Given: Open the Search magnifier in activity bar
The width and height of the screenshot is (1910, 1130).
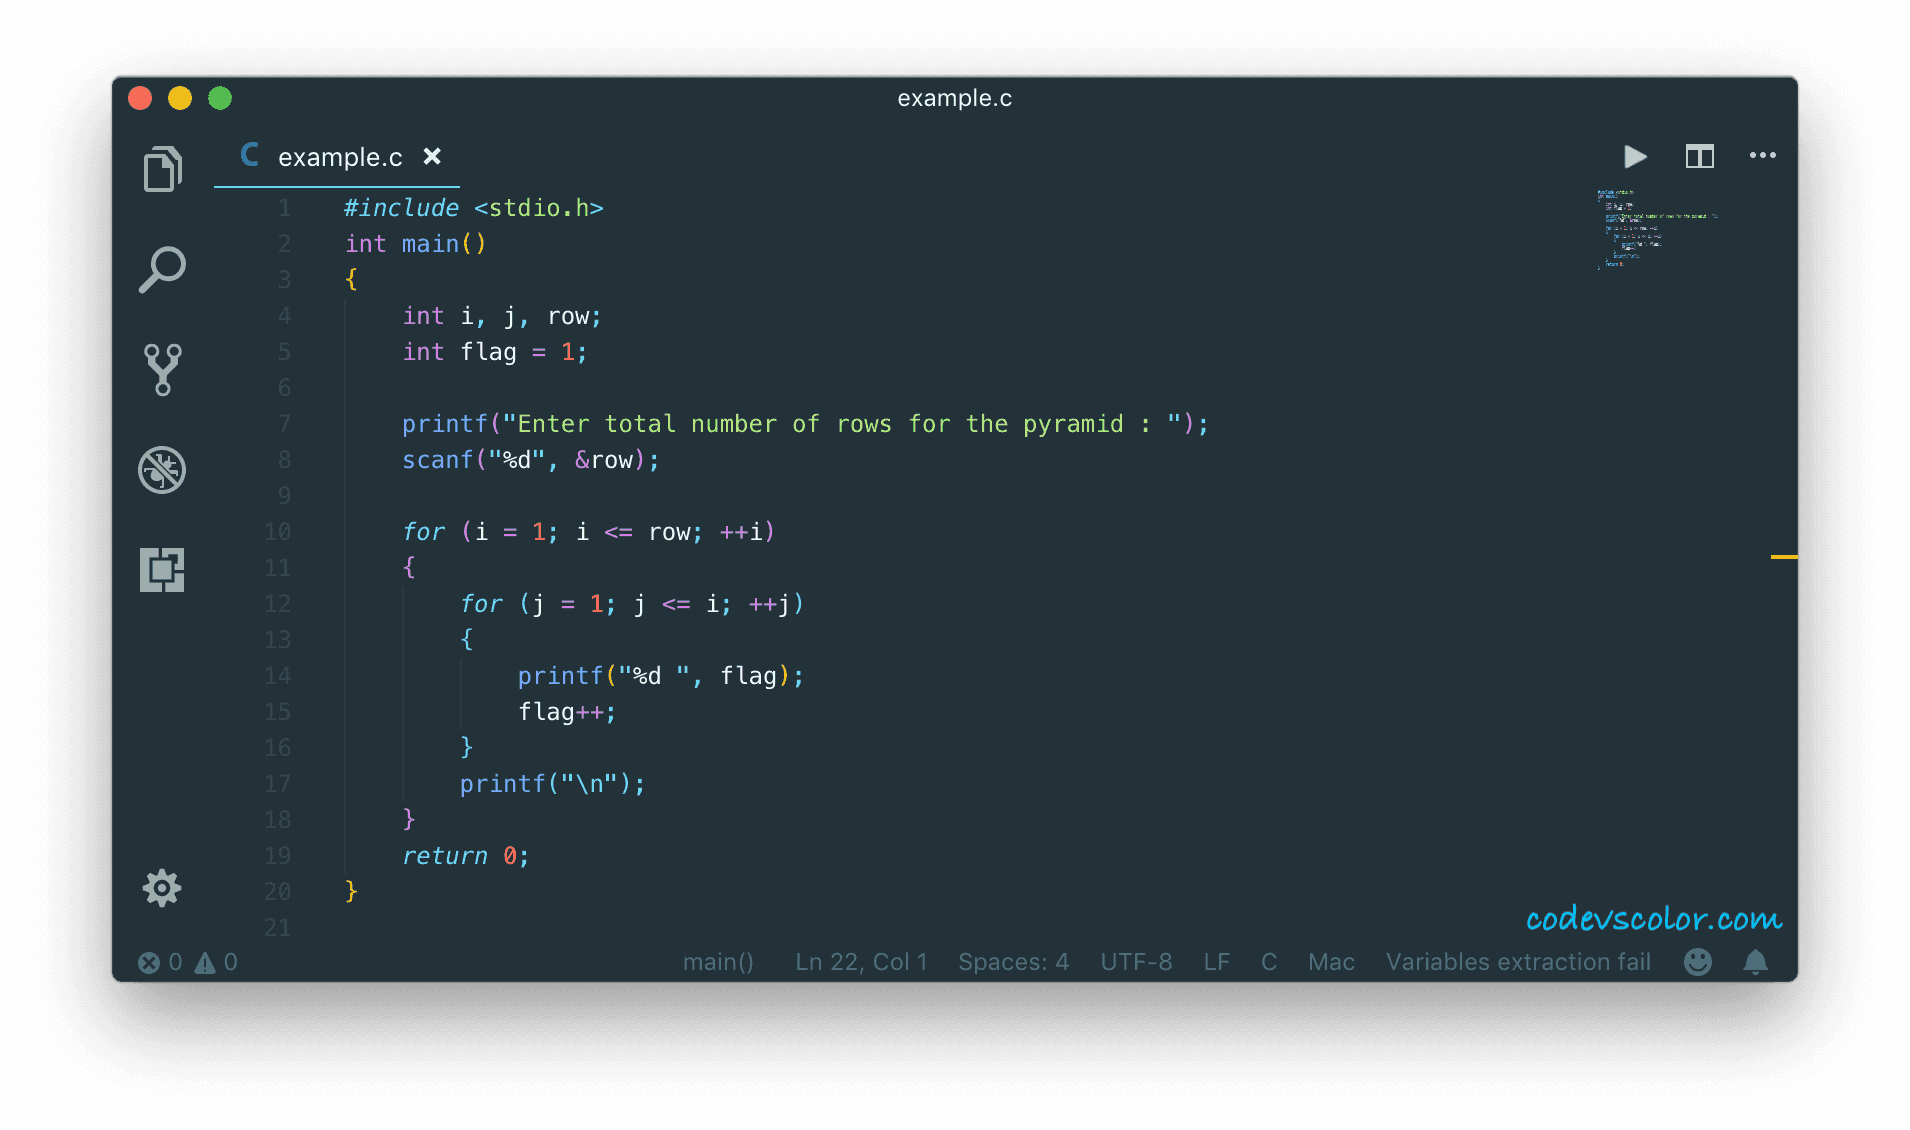Looking at the screenshot, I should [x=162, y=269].
